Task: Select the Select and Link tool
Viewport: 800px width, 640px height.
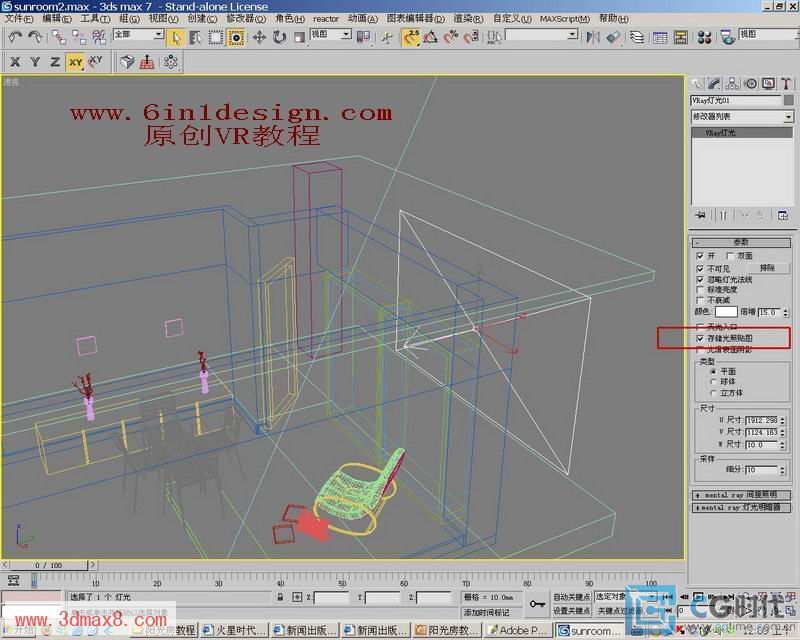Action: [x=59, y=37]
